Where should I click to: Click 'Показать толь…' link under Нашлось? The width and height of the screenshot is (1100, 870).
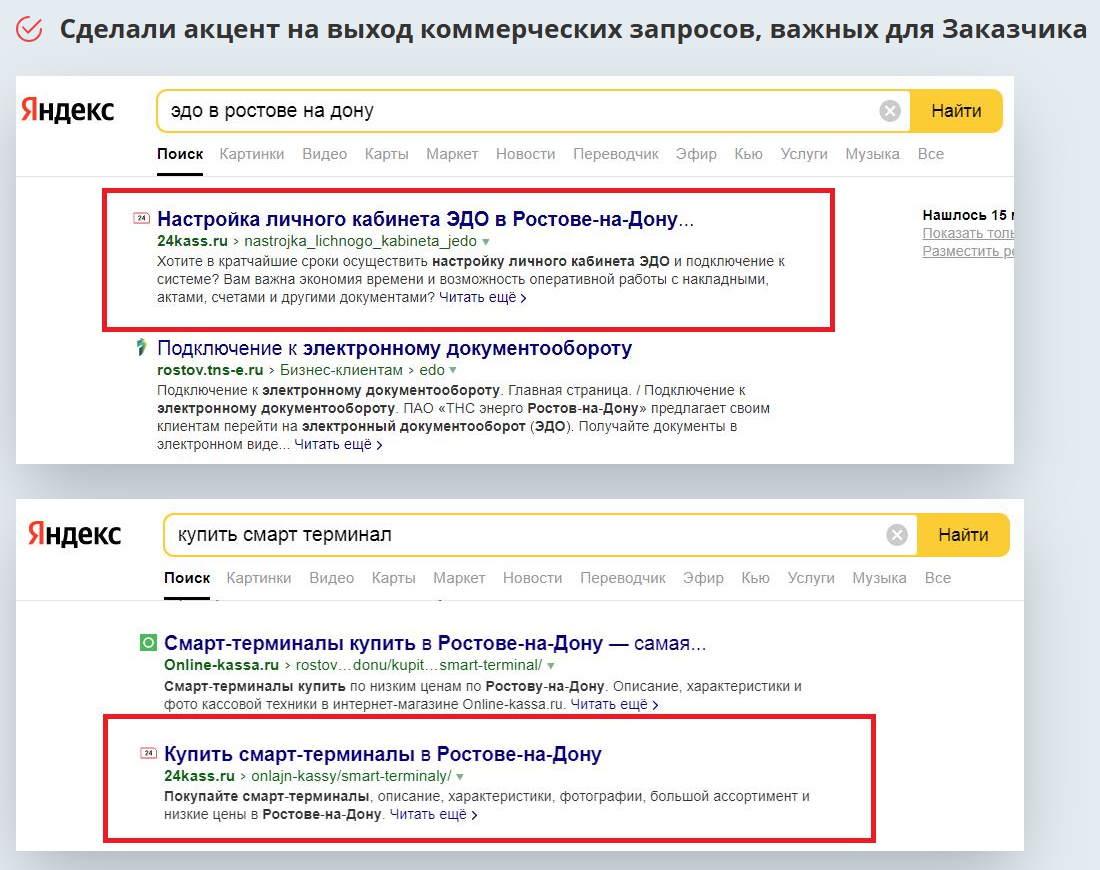(x=968, y=233)
